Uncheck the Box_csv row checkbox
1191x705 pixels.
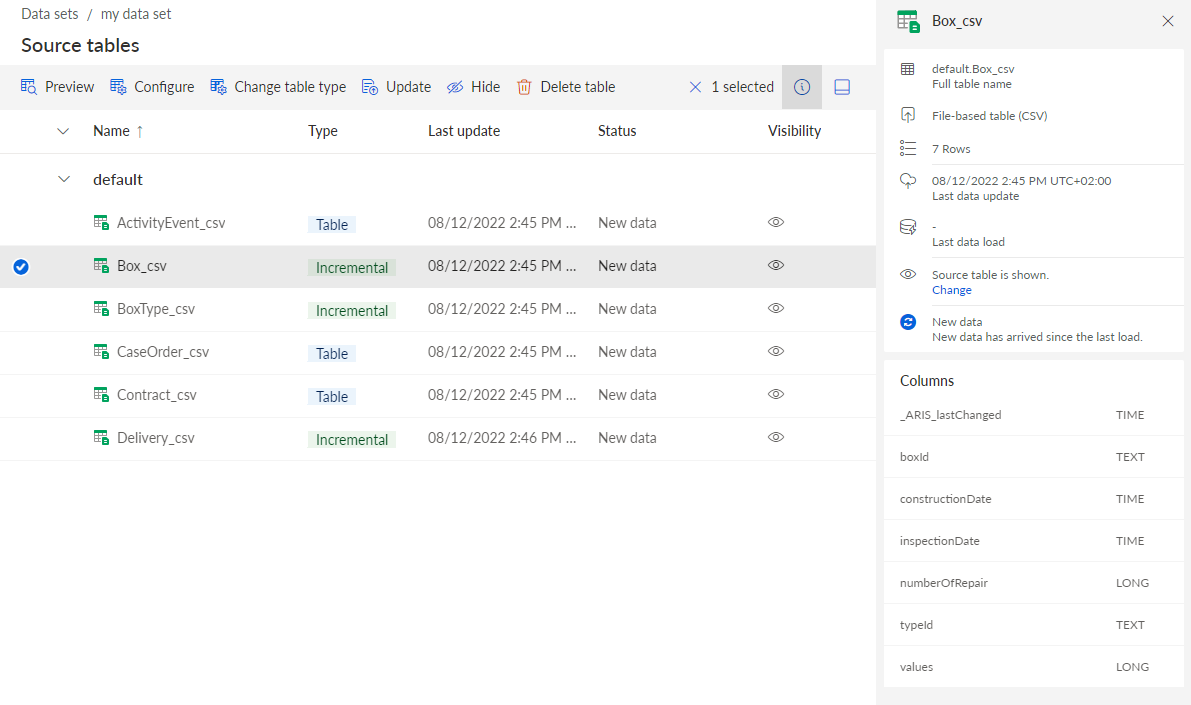click(21, 267)
